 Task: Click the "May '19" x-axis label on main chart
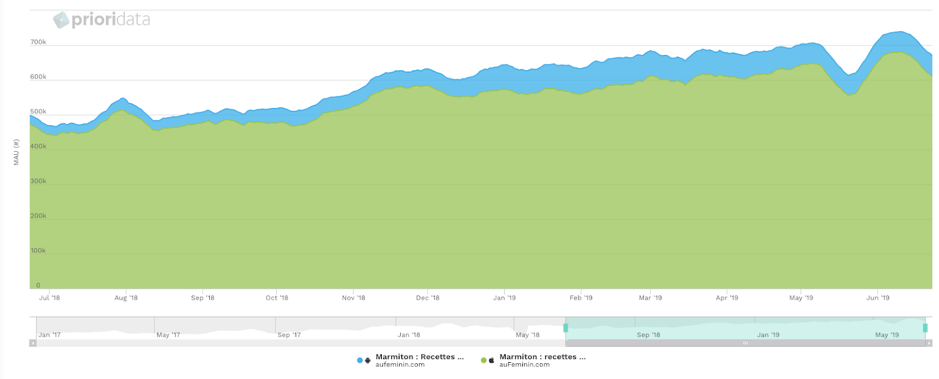801,298
